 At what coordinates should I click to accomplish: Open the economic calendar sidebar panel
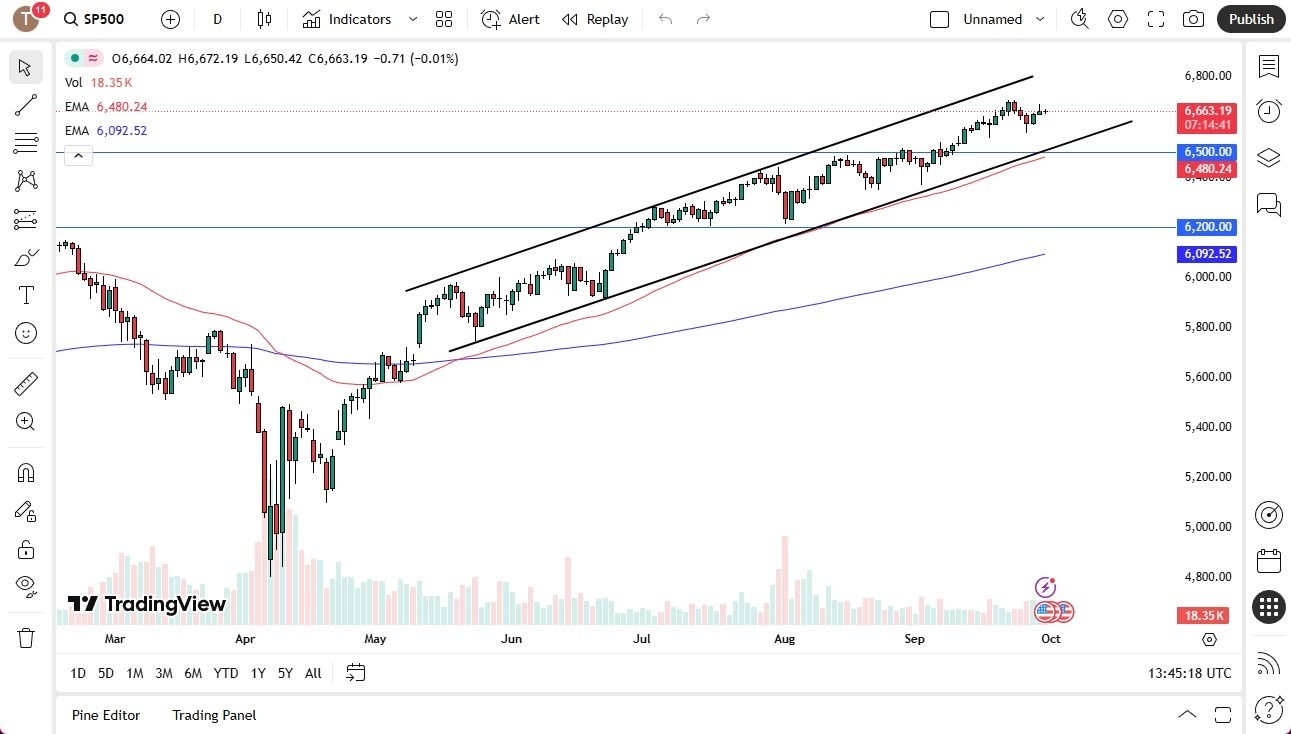point(1268,561)
